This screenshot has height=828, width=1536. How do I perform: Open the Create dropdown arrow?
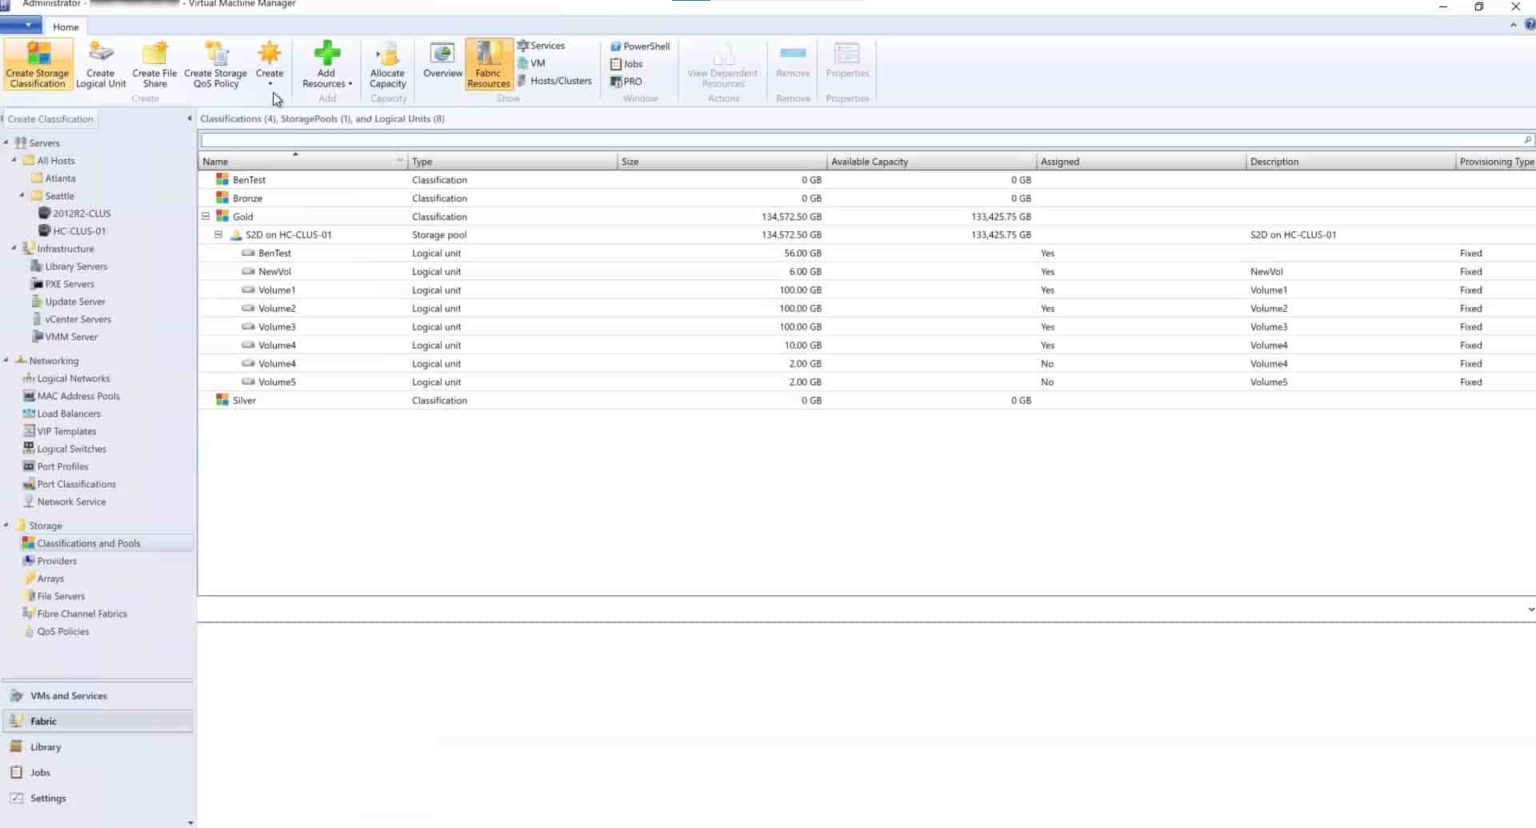click(270, 84)
